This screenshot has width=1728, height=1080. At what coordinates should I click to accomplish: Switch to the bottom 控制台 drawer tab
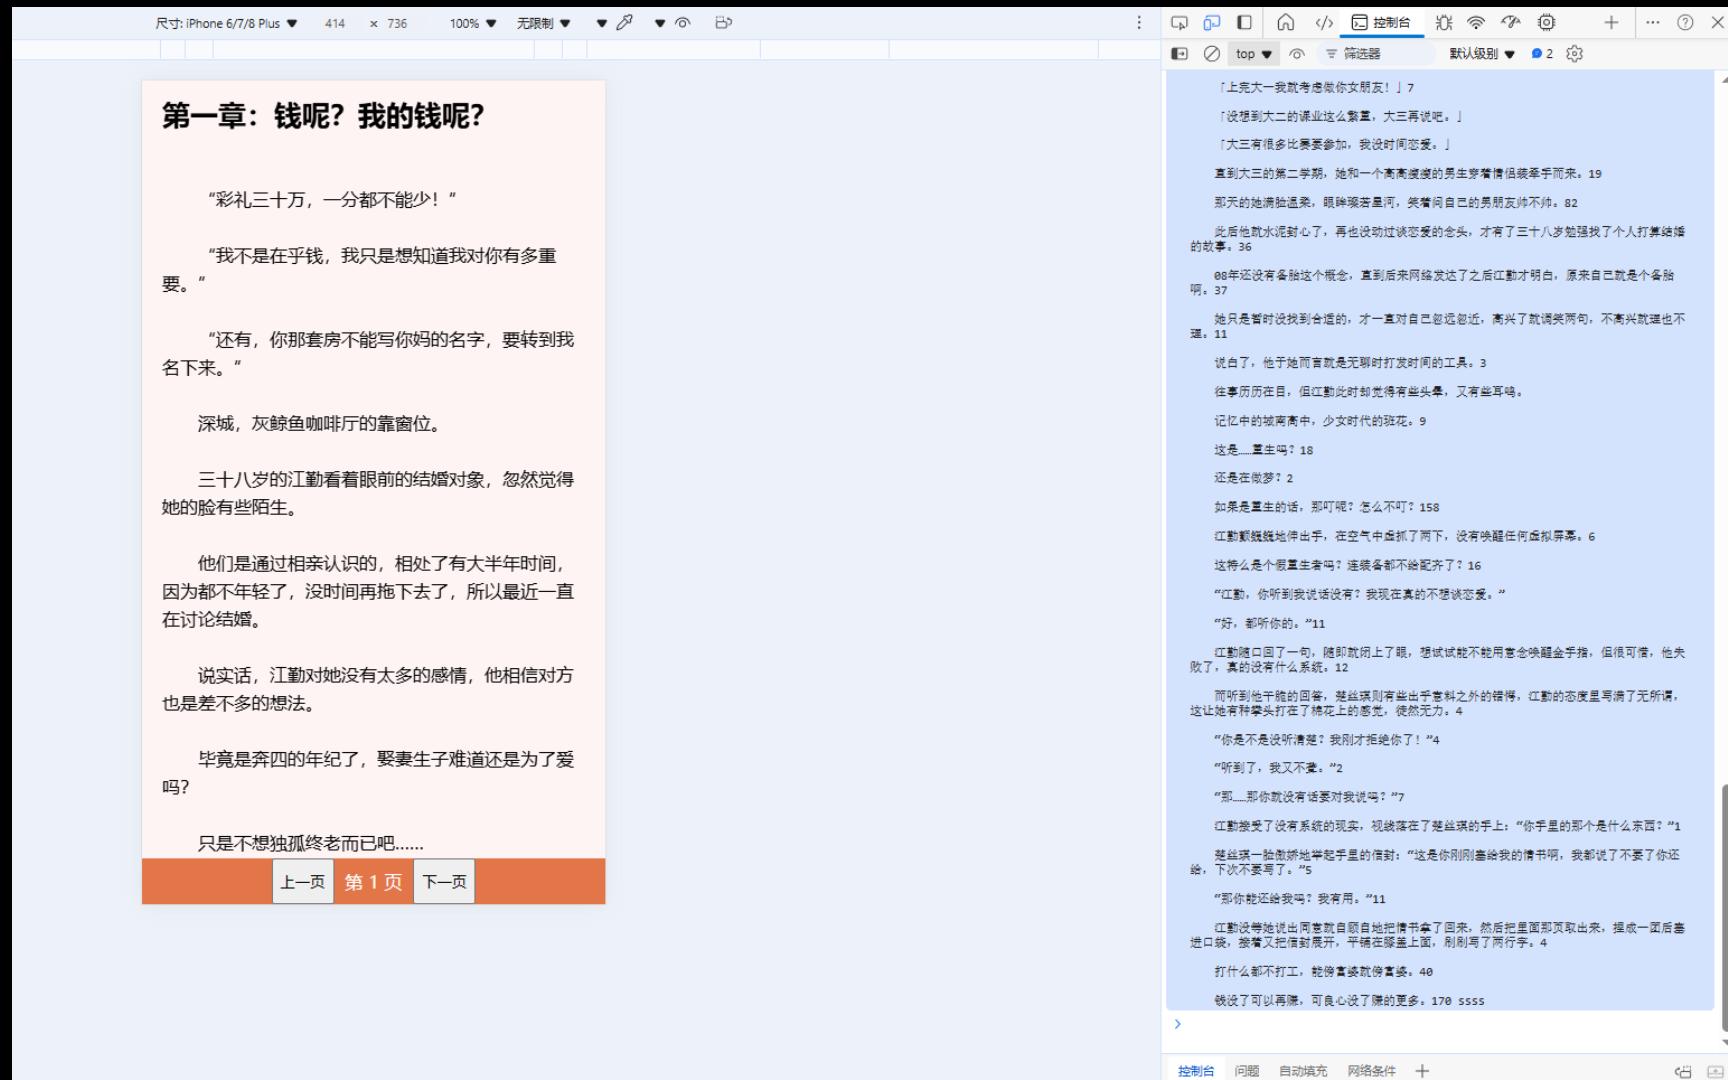click(1196, 1071)
